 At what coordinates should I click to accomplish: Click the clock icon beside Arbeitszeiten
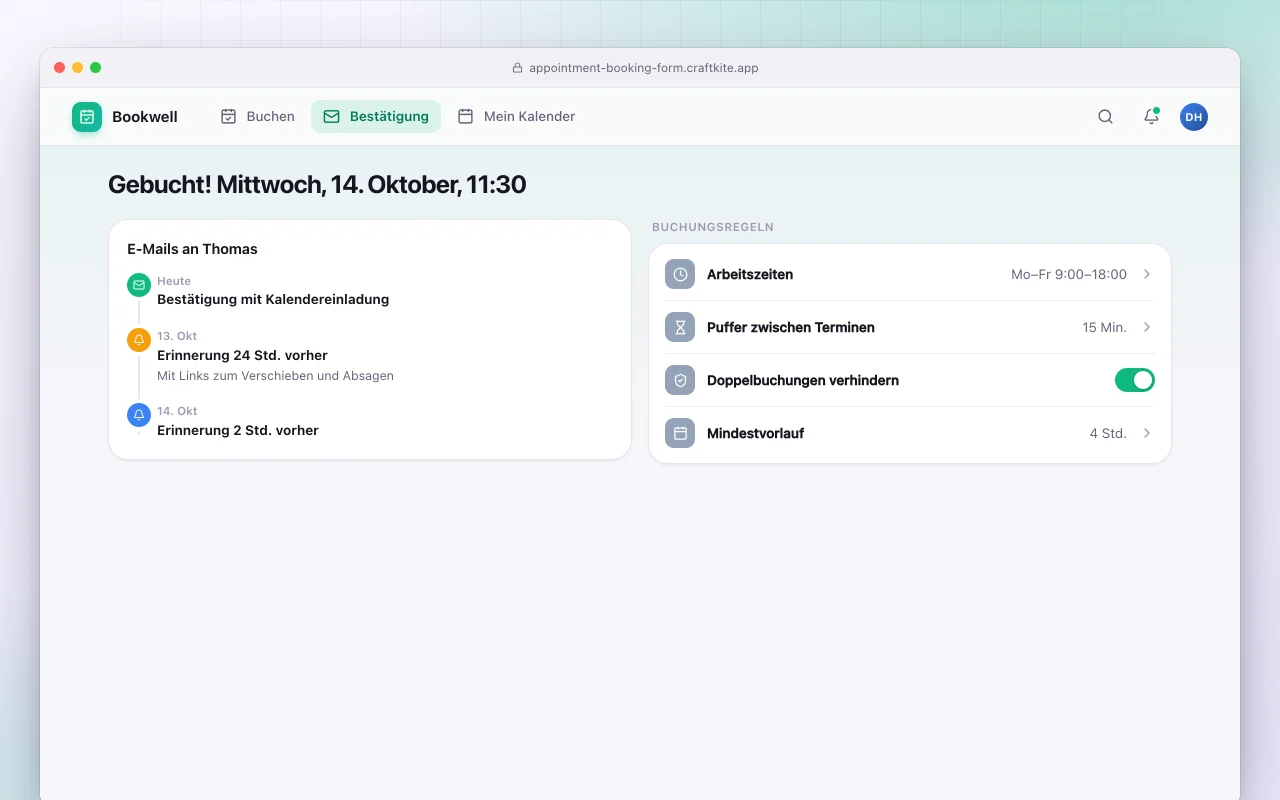[680, 274]
